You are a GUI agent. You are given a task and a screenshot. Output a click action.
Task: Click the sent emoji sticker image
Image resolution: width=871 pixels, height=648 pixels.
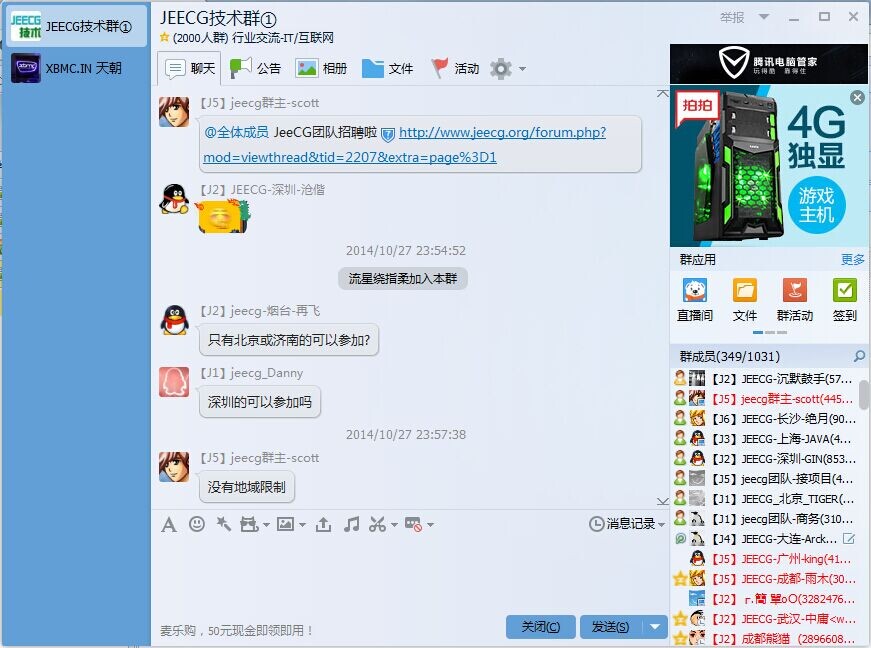click(224, 217)
